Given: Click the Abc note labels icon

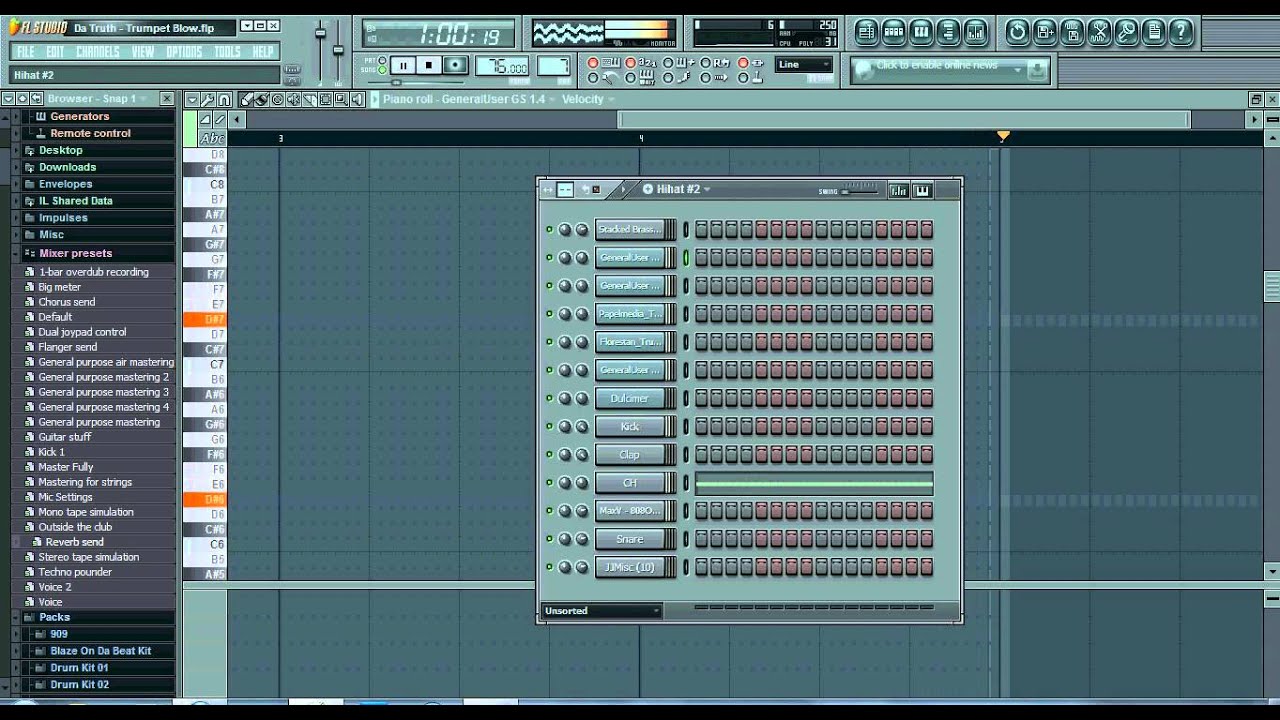Looking at the screenshot, I should click(x=212, y=138).
